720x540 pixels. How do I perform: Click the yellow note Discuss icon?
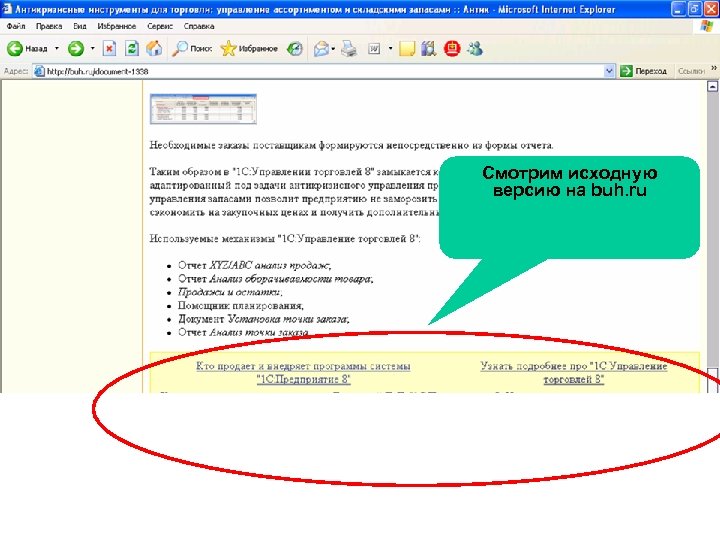coord(407,48)
